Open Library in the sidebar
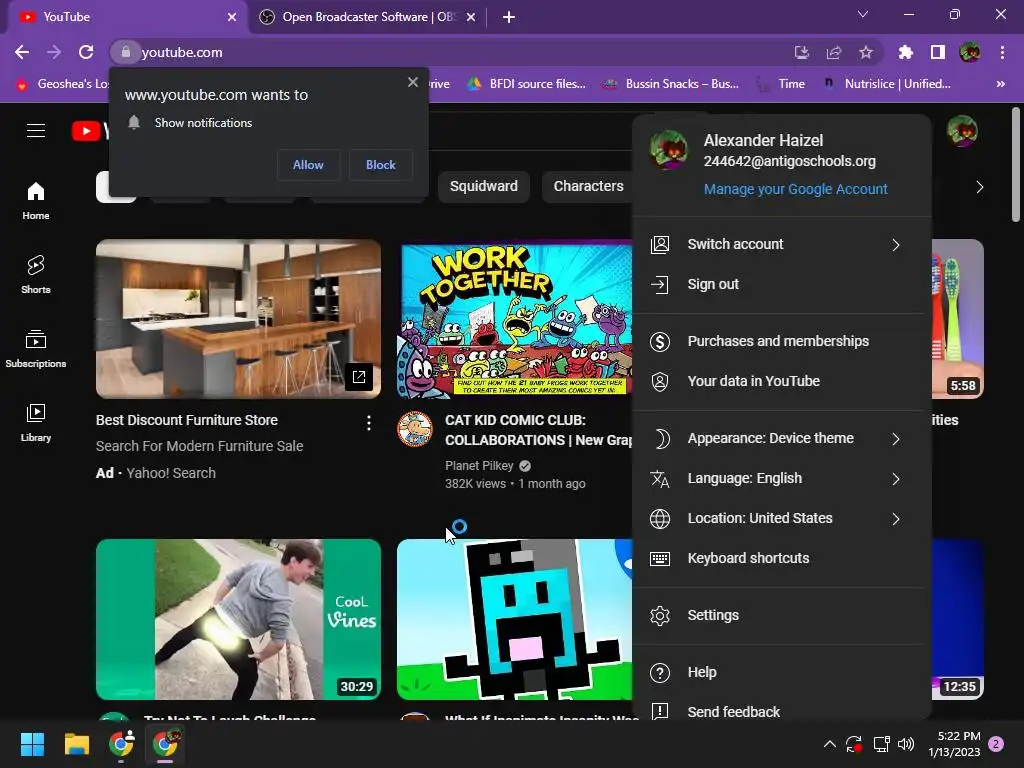This screenshot has height=768, width=1024. 36,423
